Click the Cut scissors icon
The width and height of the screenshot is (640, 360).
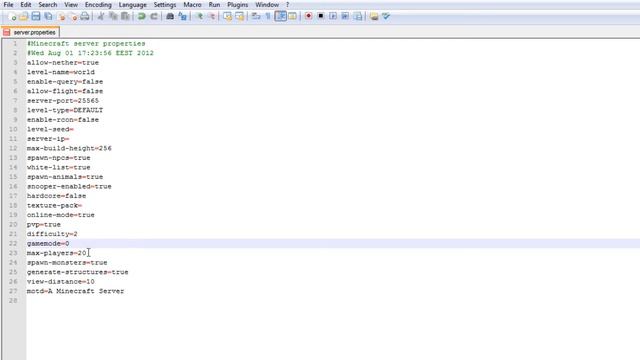100,16
